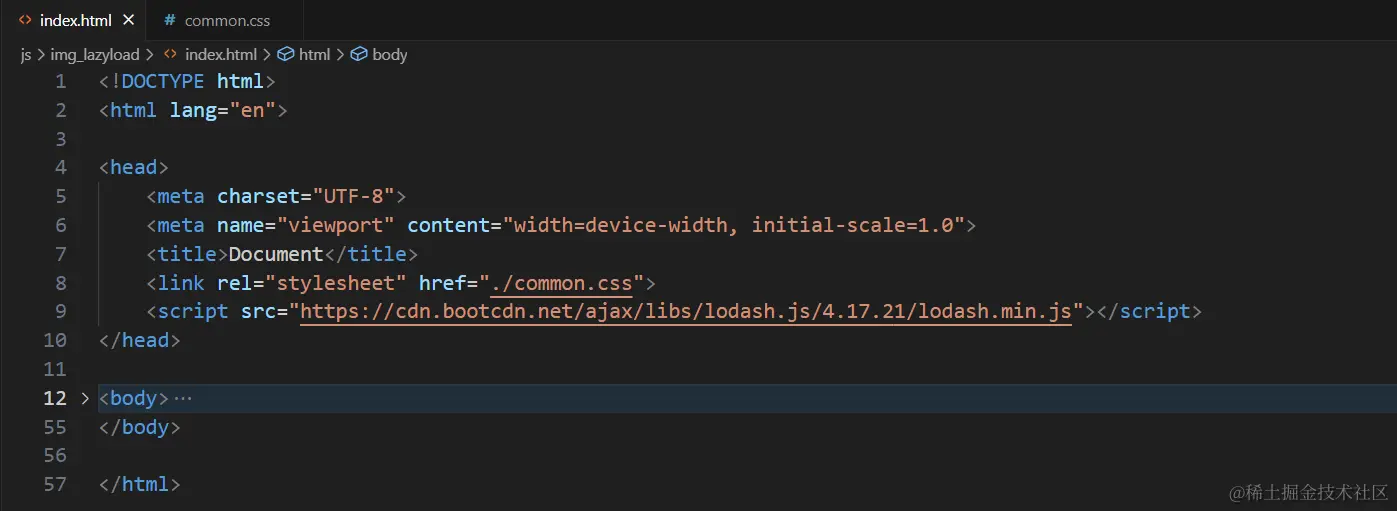Click the CSS hash icon on common.css tab
This screenshot has width=1397, height=511.
[x=169, y=20]
